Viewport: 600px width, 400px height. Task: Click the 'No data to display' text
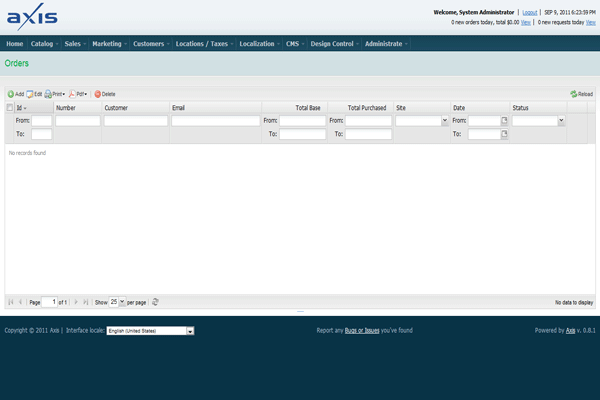pos(574,302)
